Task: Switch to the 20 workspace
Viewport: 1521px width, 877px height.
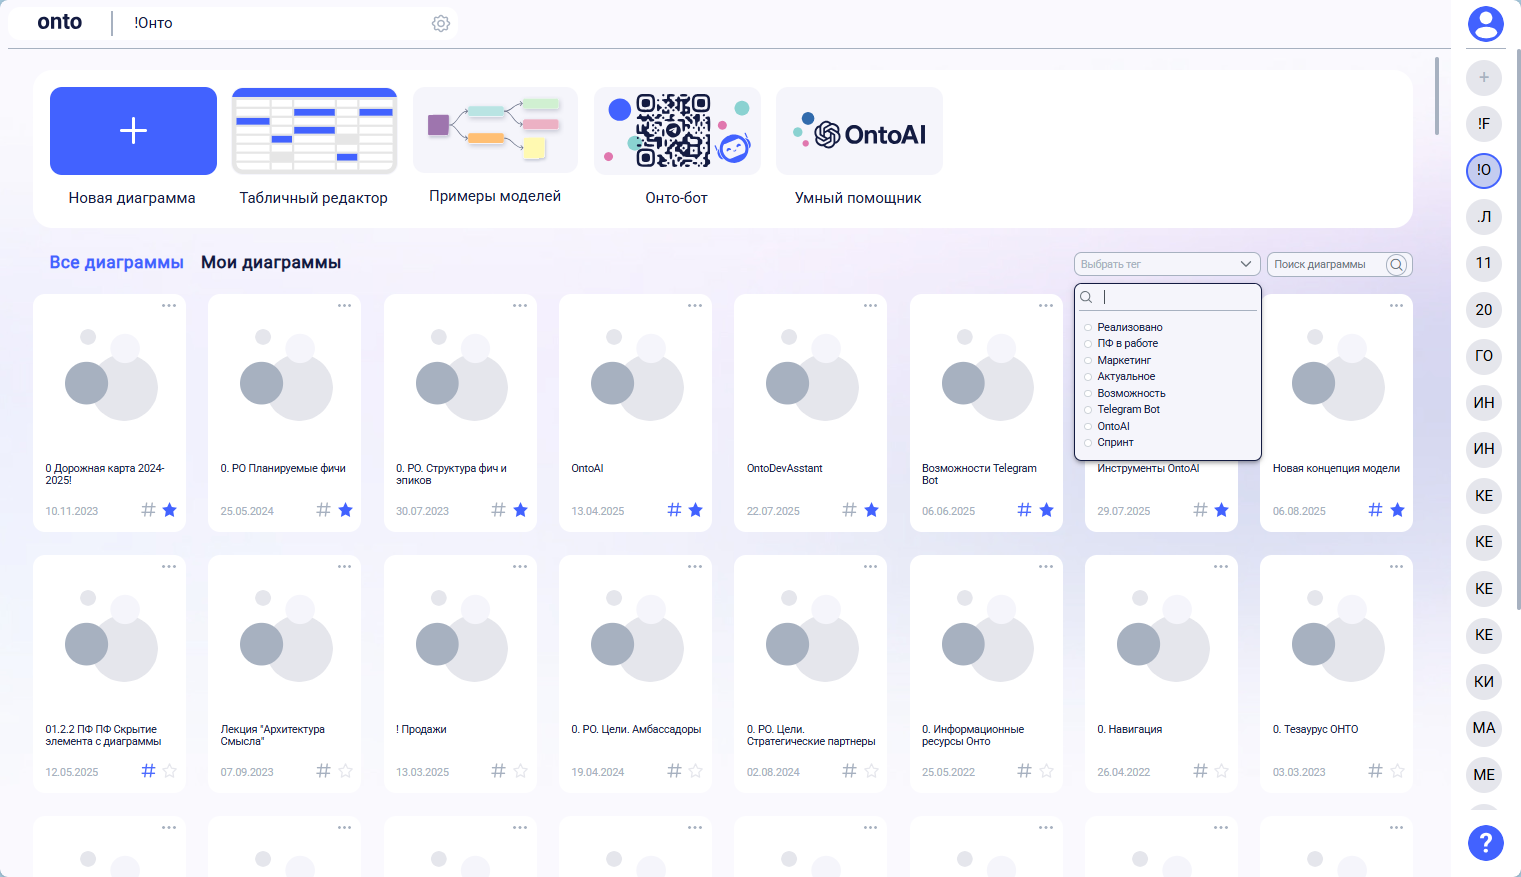Action: [1484, 310]
